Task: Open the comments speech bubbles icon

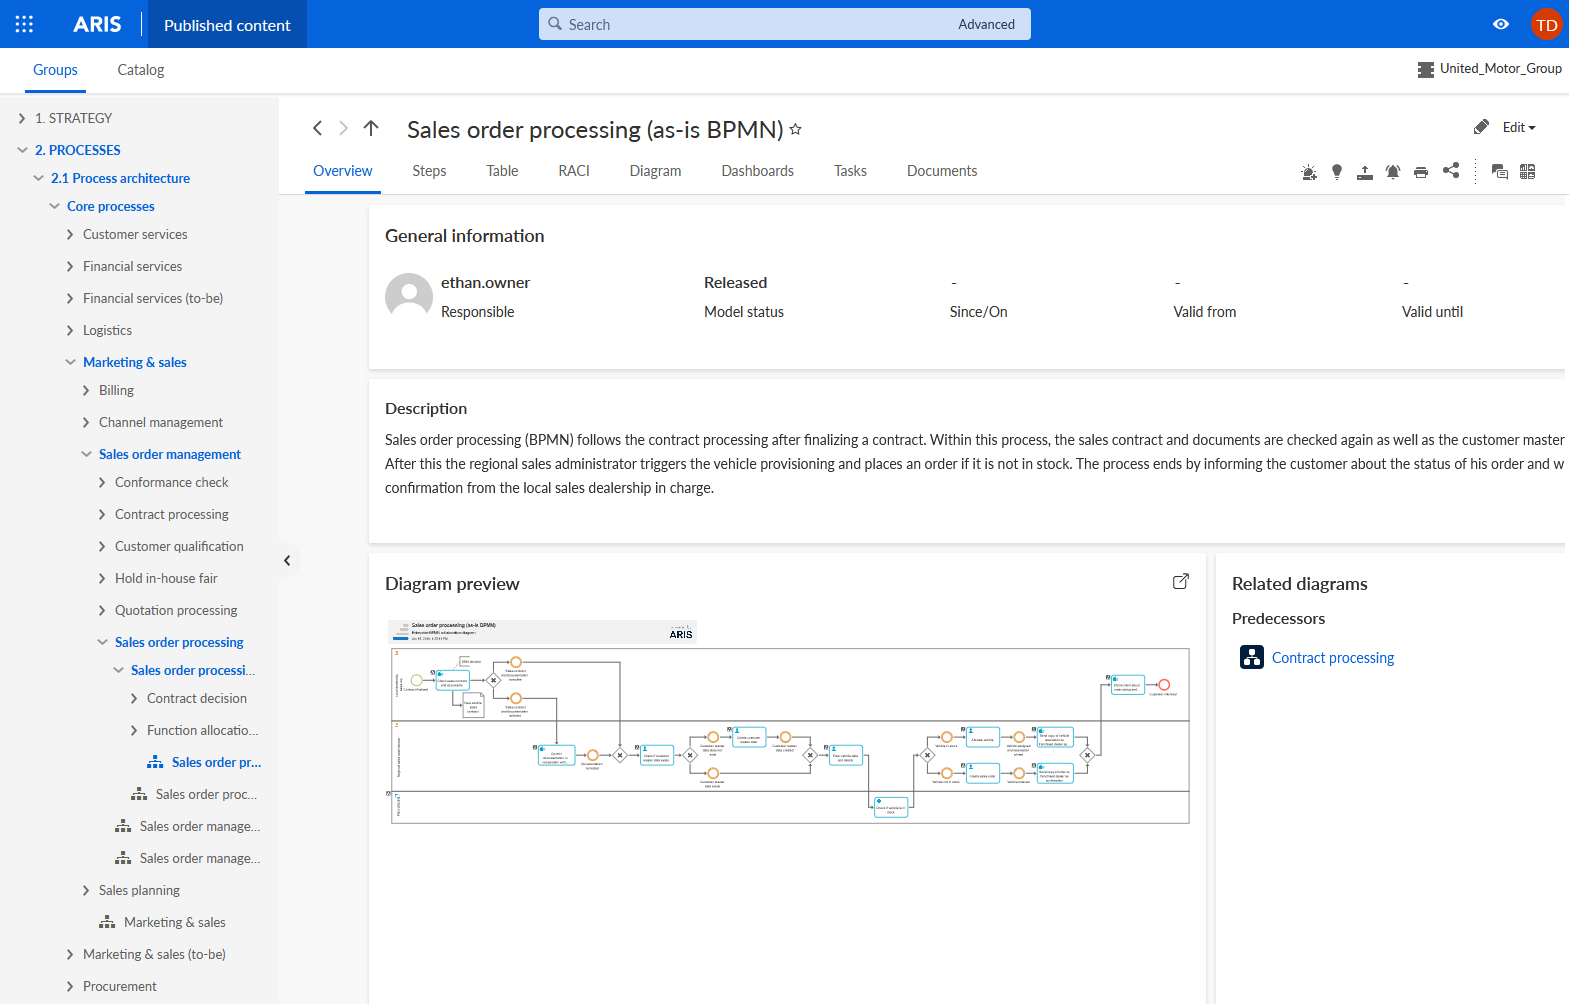Action: tap(1499, 172)
